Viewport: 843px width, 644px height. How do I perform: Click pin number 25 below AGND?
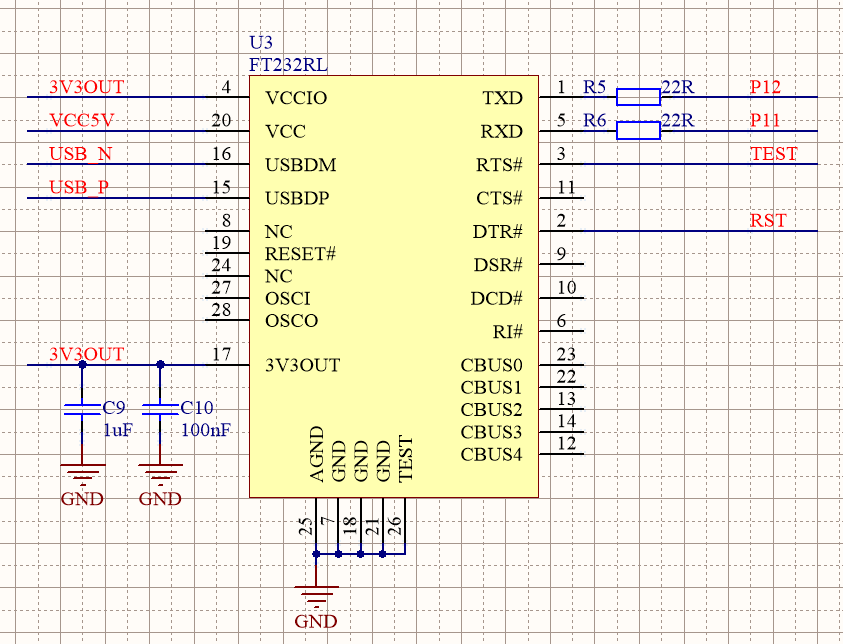tap(306, 526)
